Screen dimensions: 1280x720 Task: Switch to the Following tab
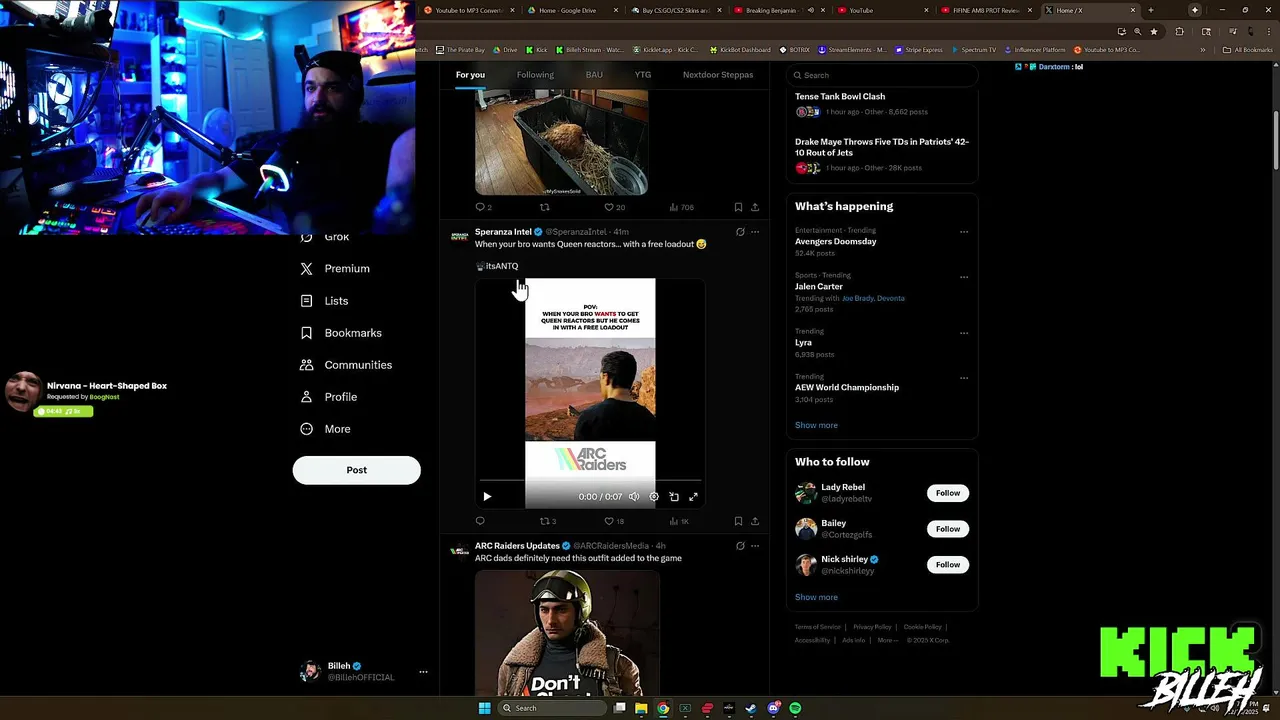[535, 75]
